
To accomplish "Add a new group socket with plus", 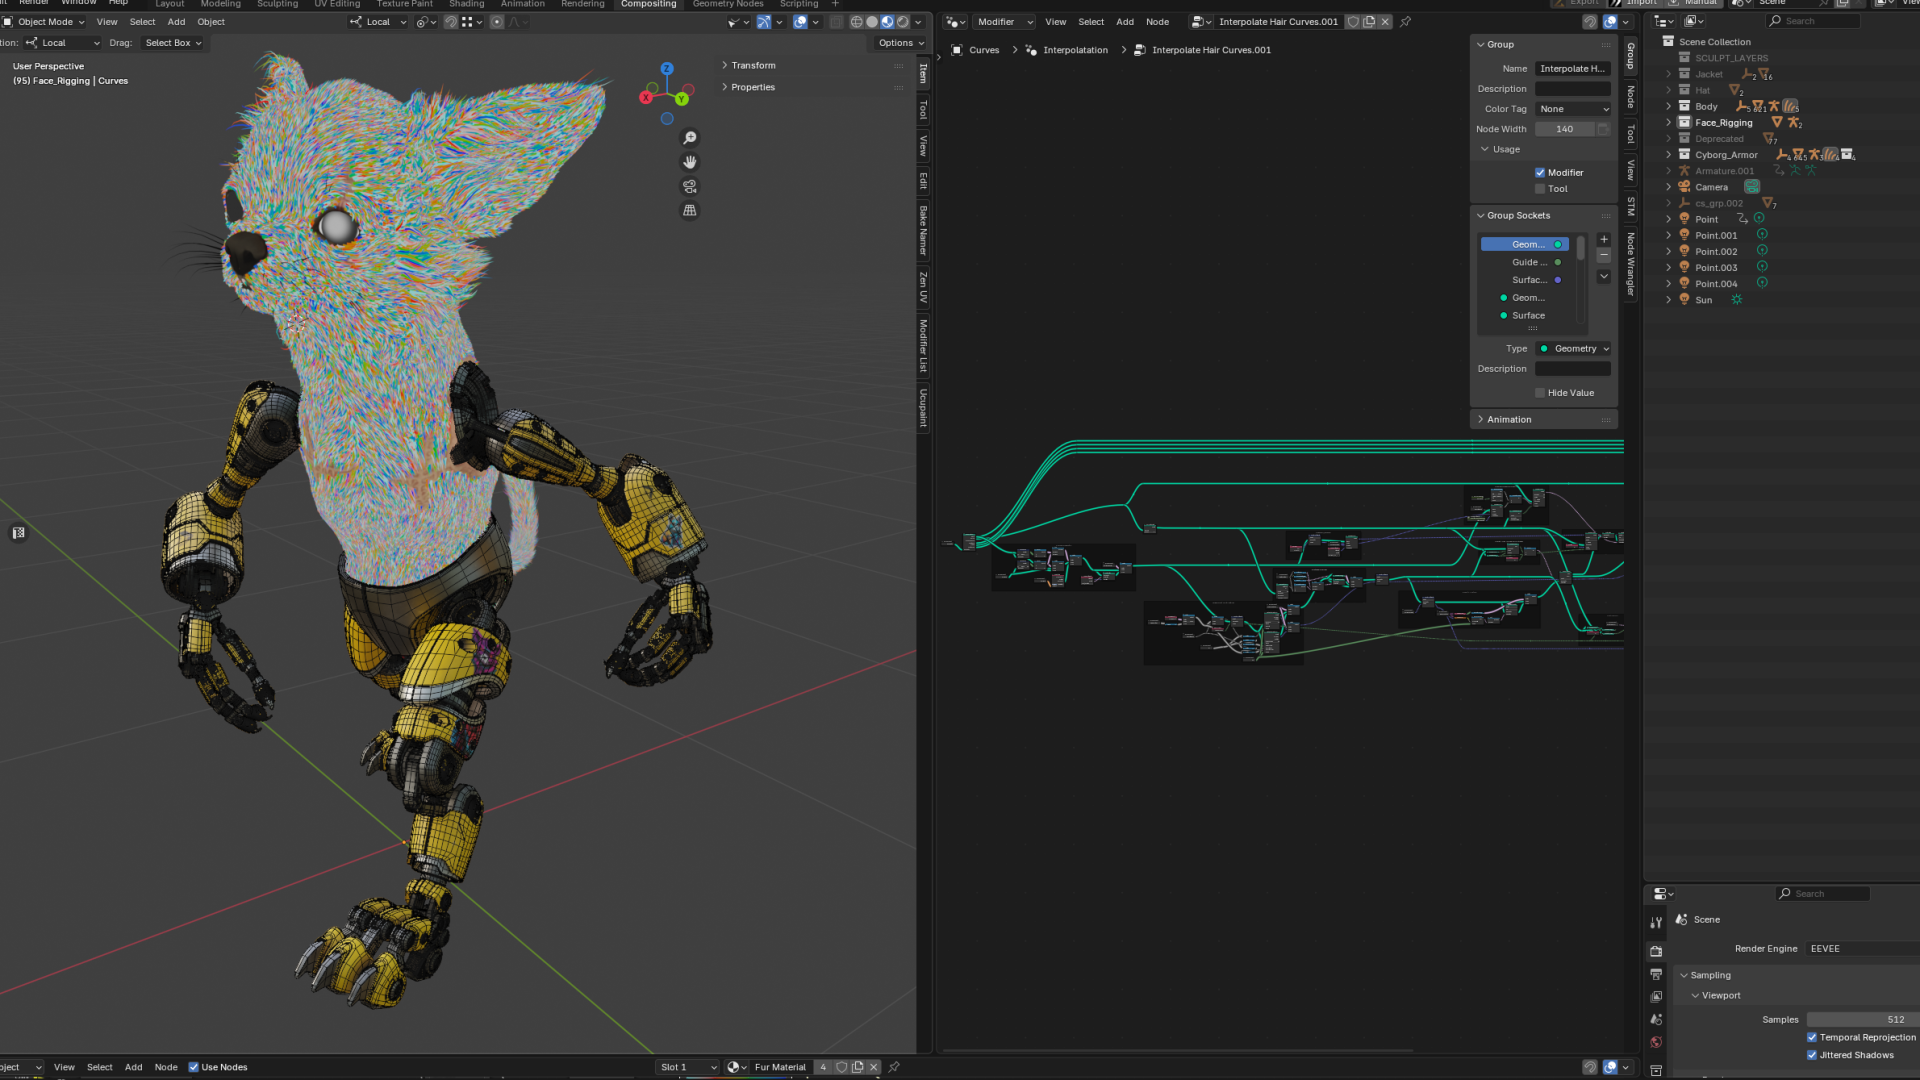I will (x=1604, y=239).
